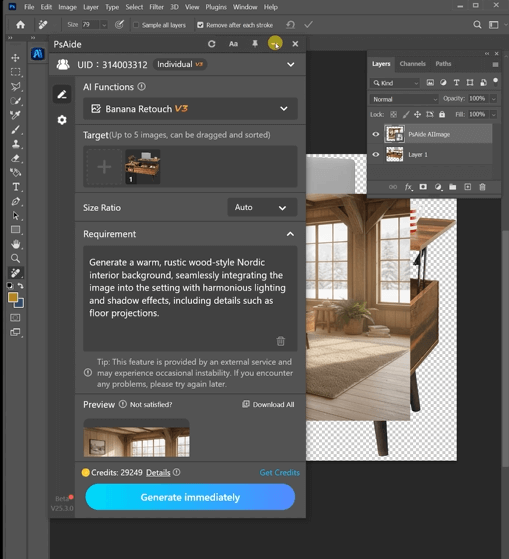
Task: Toggle type layer filter
Action: (456, 82)
